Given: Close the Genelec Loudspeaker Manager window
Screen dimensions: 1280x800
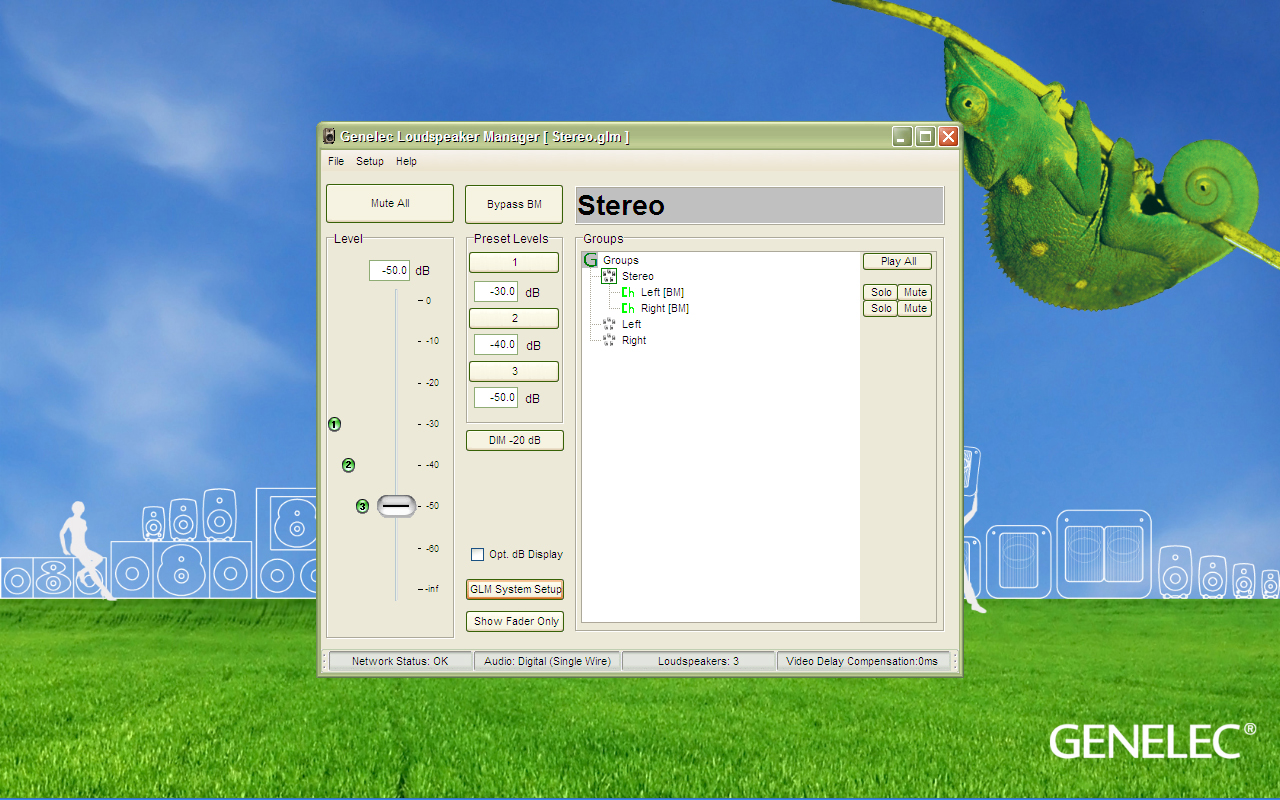Looking at the screenshot, I should [948, 137].
